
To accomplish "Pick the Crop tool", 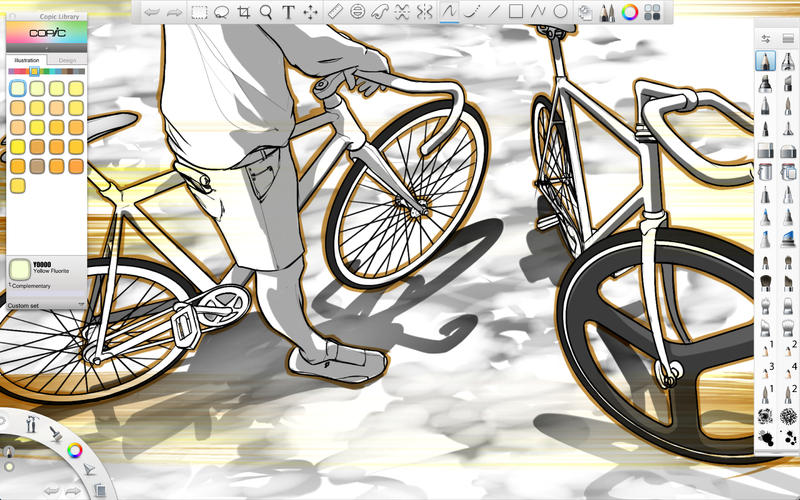I will (x=244, y=12).
